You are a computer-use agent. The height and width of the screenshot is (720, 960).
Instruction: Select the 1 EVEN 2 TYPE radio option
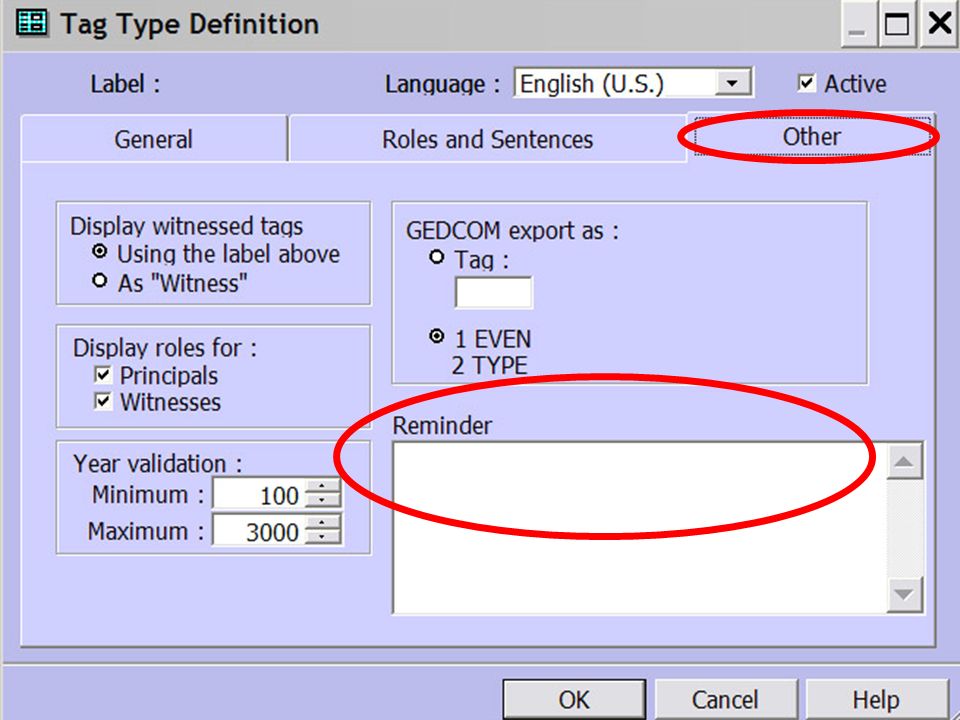click(x=437, y=337)
